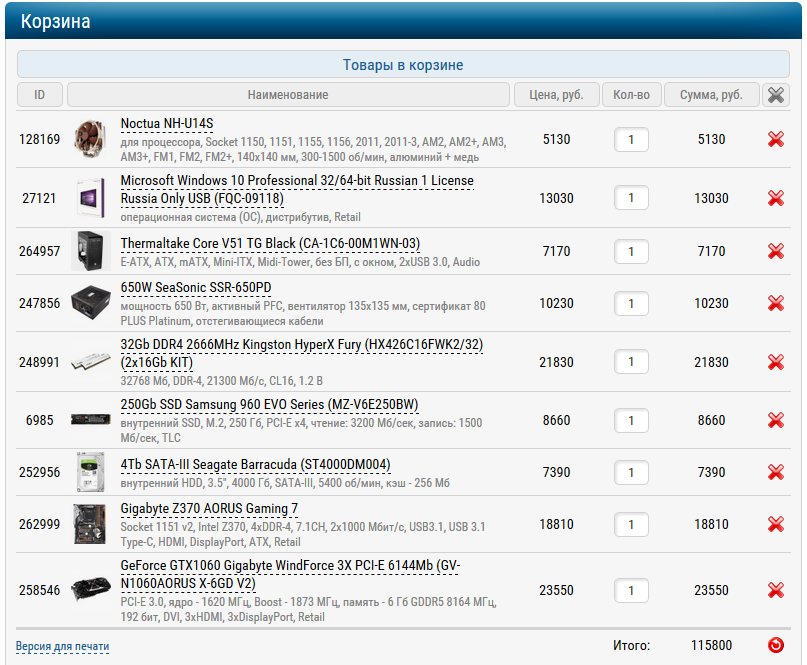Select product ID 252956
807x665 pixels.
click(40, 472)
